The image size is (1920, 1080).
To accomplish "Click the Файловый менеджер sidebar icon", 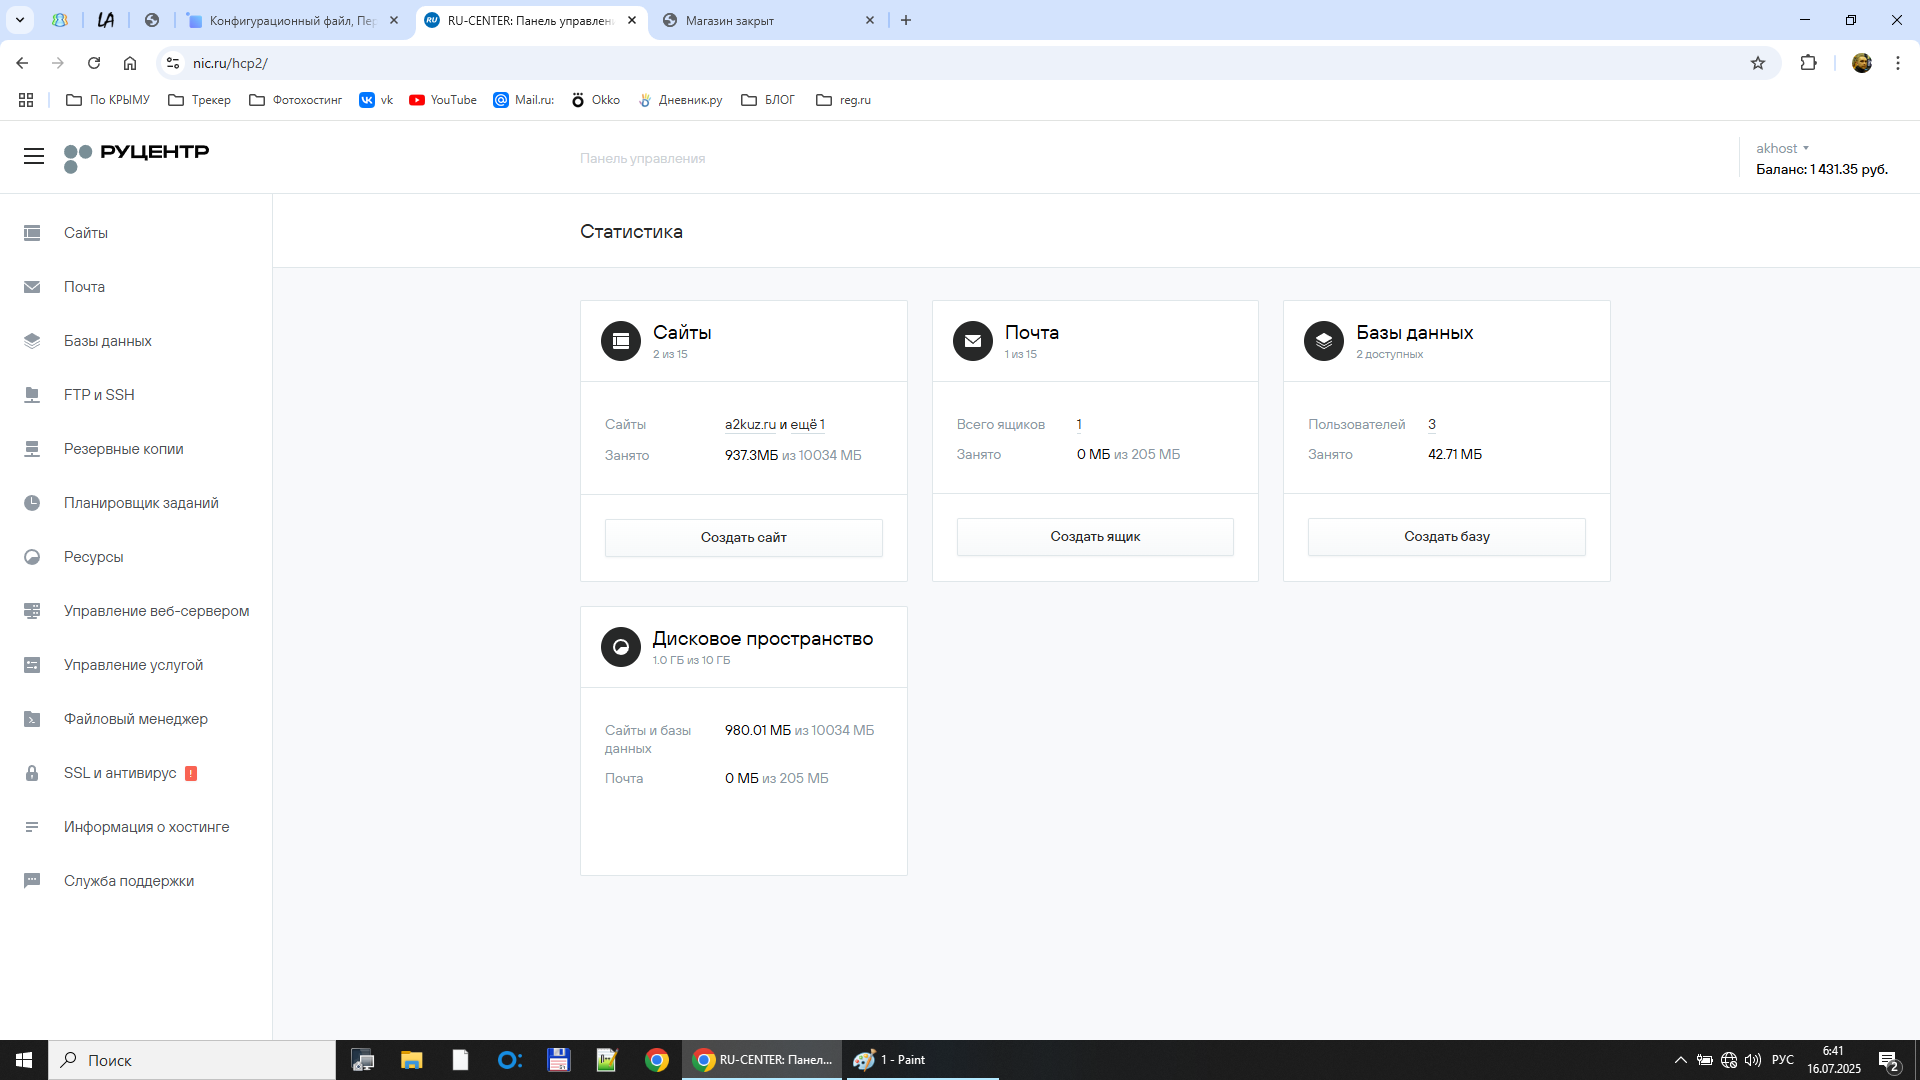I will 32,719.
